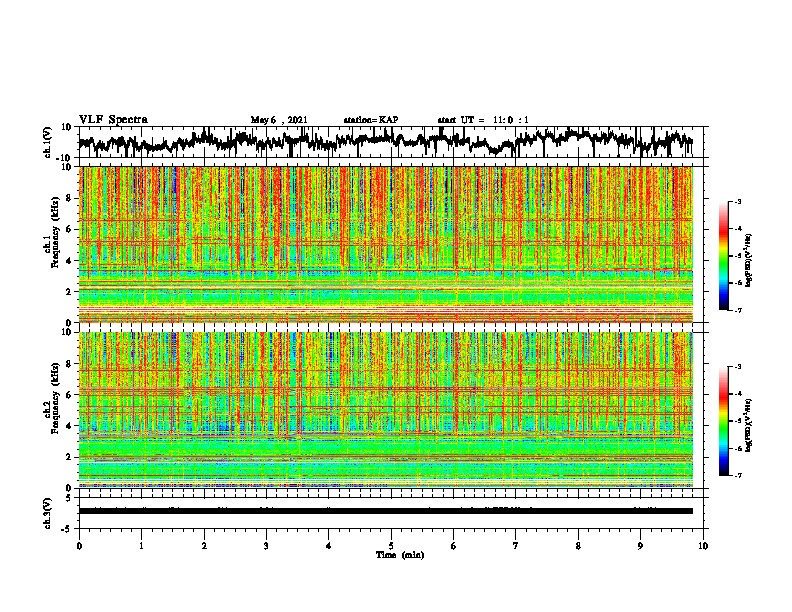Click the time axis tick label "0"
Screen dimensions: 792x612
[x=79, y=546]
